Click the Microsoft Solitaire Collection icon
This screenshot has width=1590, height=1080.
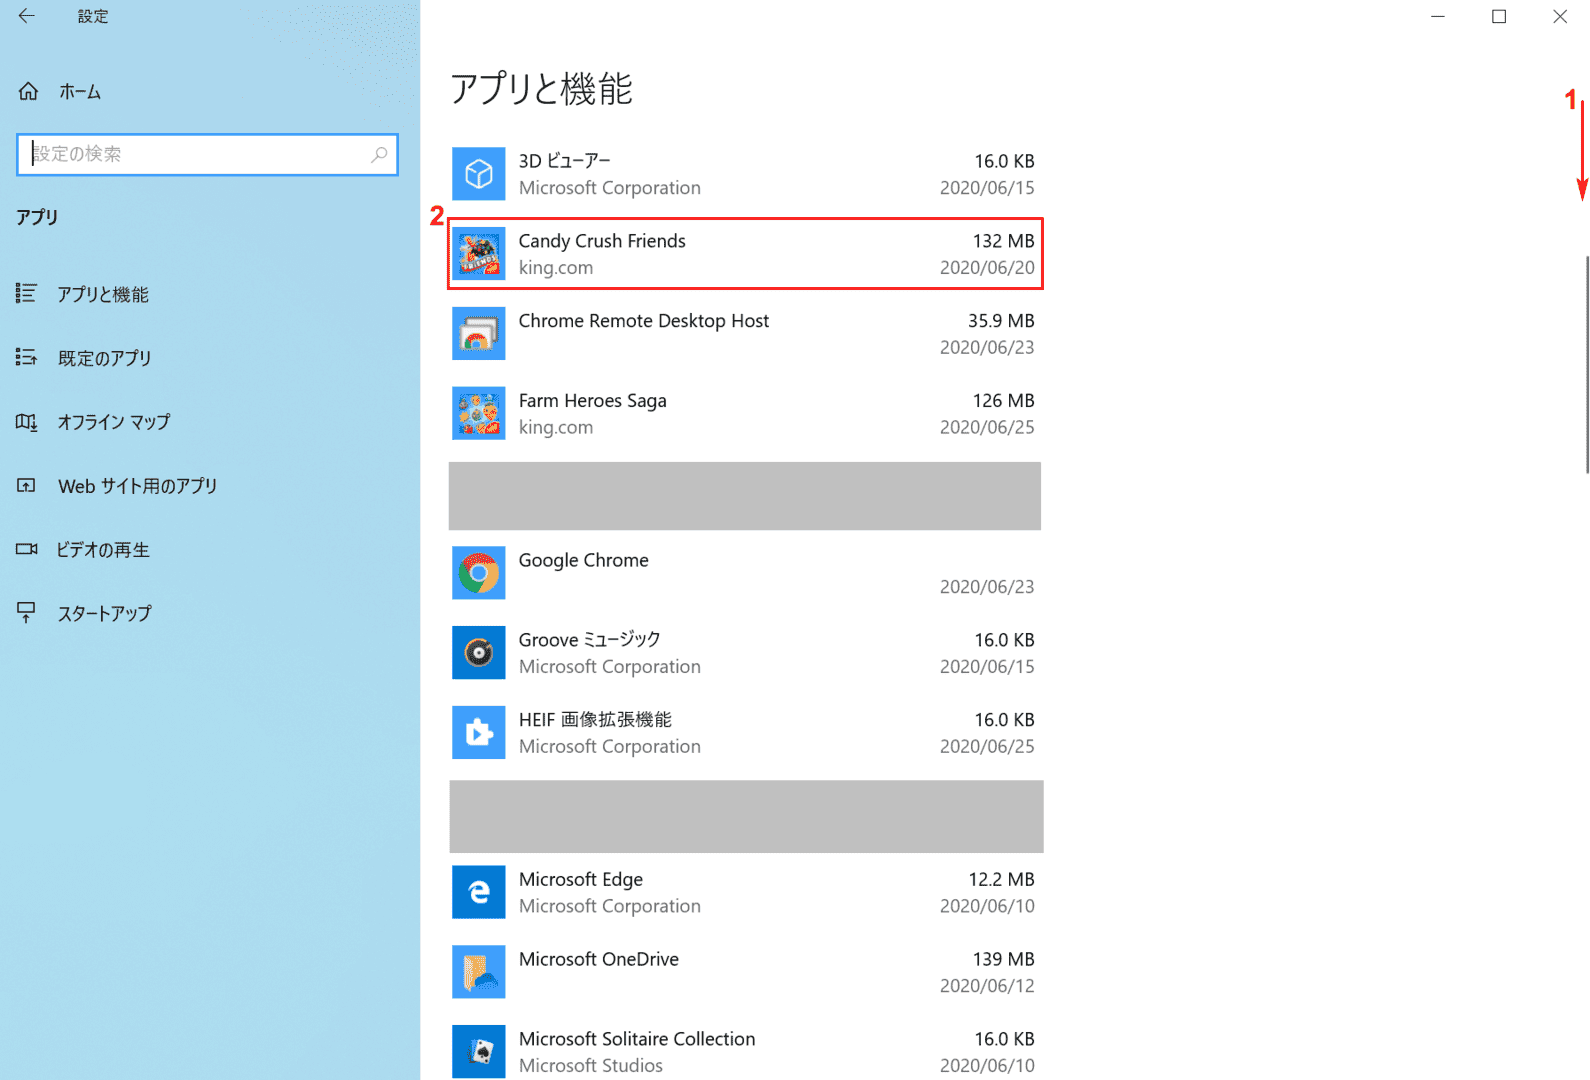[478, 1052]
